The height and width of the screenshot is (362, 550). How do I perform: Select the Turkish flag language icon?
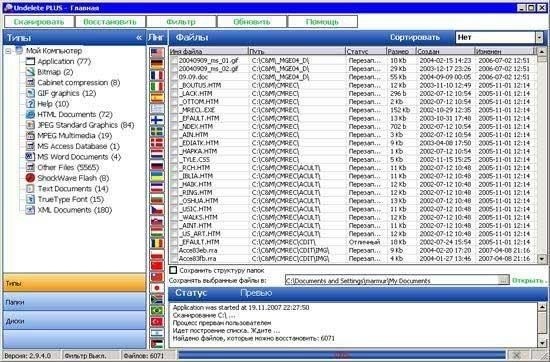[157, 321]
